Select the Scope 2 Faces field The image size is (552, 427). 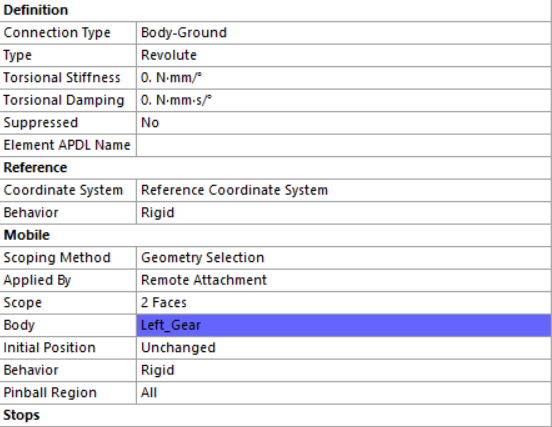tap(344, 303)
